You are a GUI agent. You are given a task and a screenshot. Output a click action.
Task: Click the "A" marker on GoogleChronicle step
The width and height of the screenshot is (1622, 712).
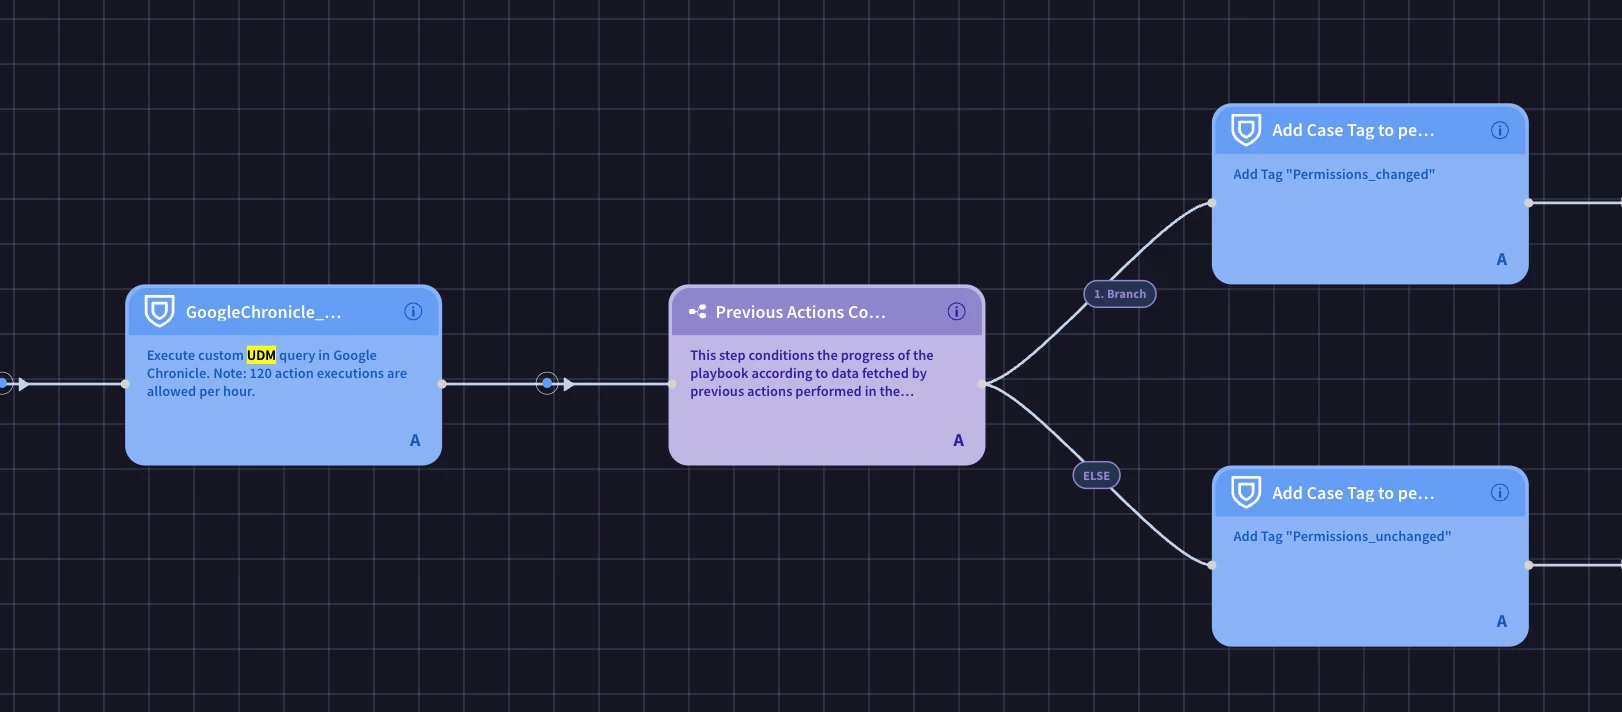point(415,440)
